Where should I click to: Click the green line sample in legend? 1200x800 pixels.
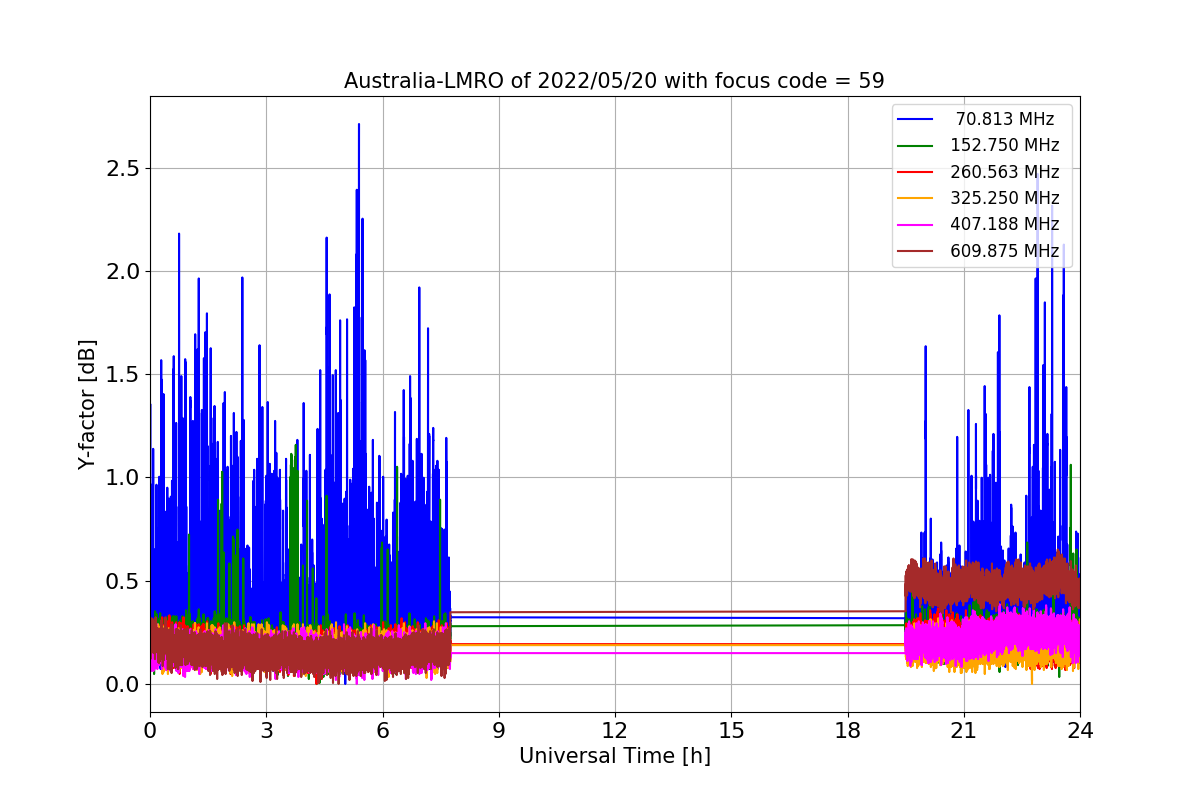coord(916,145)
